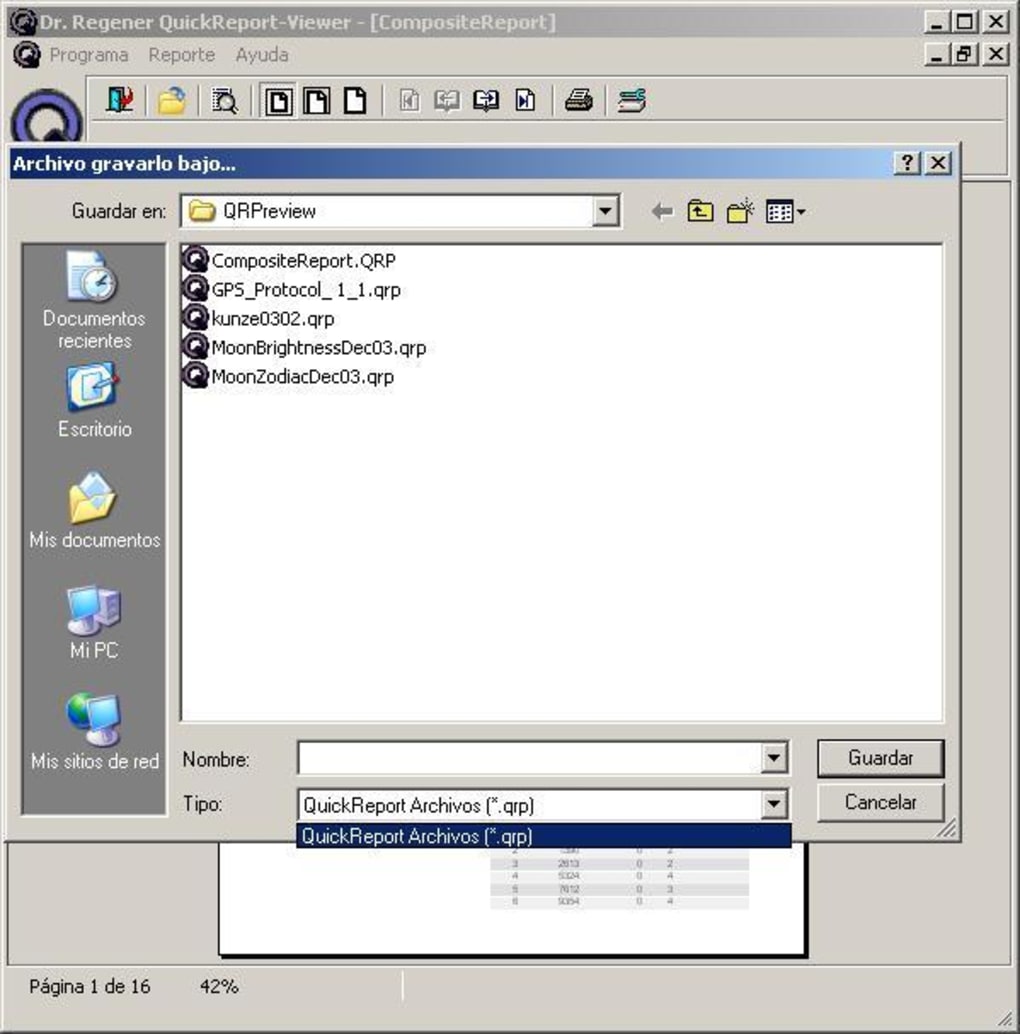Open the Reporte menu
This screenshot has height=1034, width=1020.
pos(181,55)
